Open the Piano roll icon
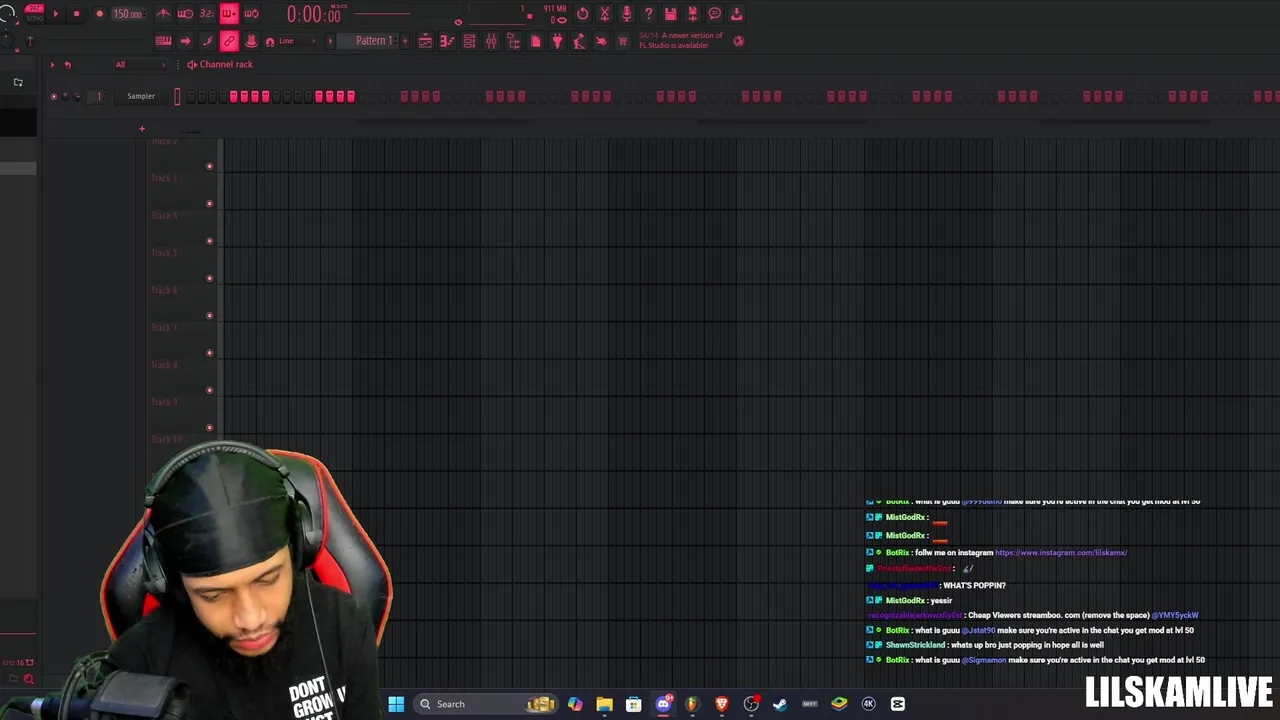This screenshot has width=1280, height=720. click(x=447, y=41)
